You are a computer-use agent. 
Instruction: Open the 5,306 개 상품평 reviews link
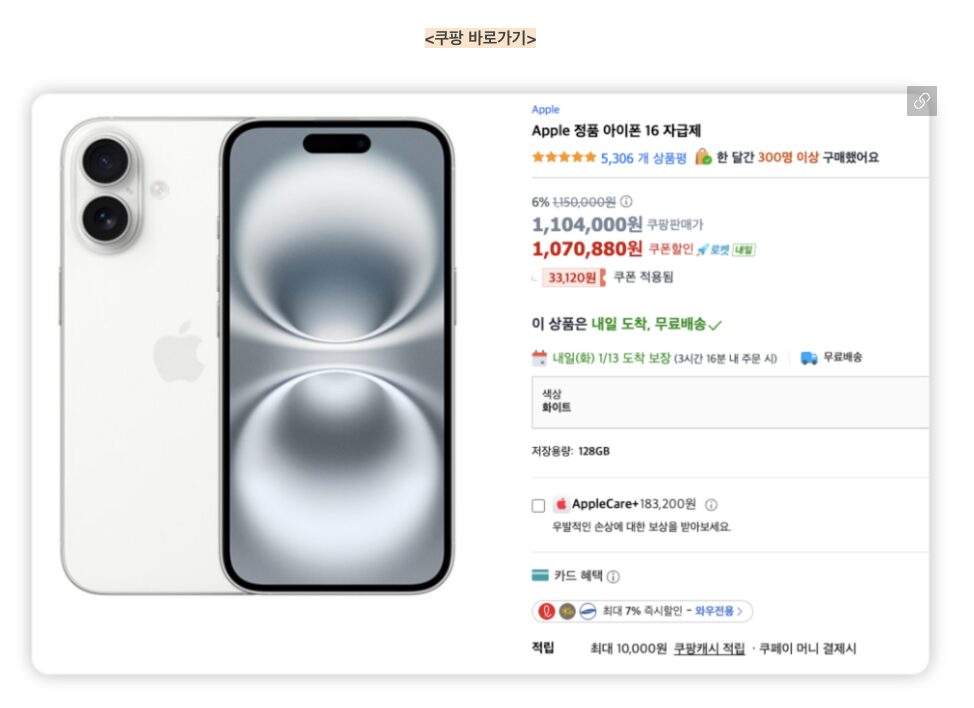click(643, 157)
